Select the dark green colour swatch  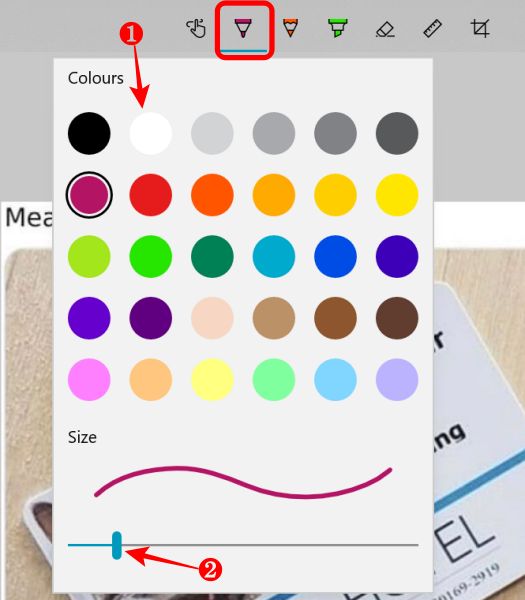click(212, 256)
